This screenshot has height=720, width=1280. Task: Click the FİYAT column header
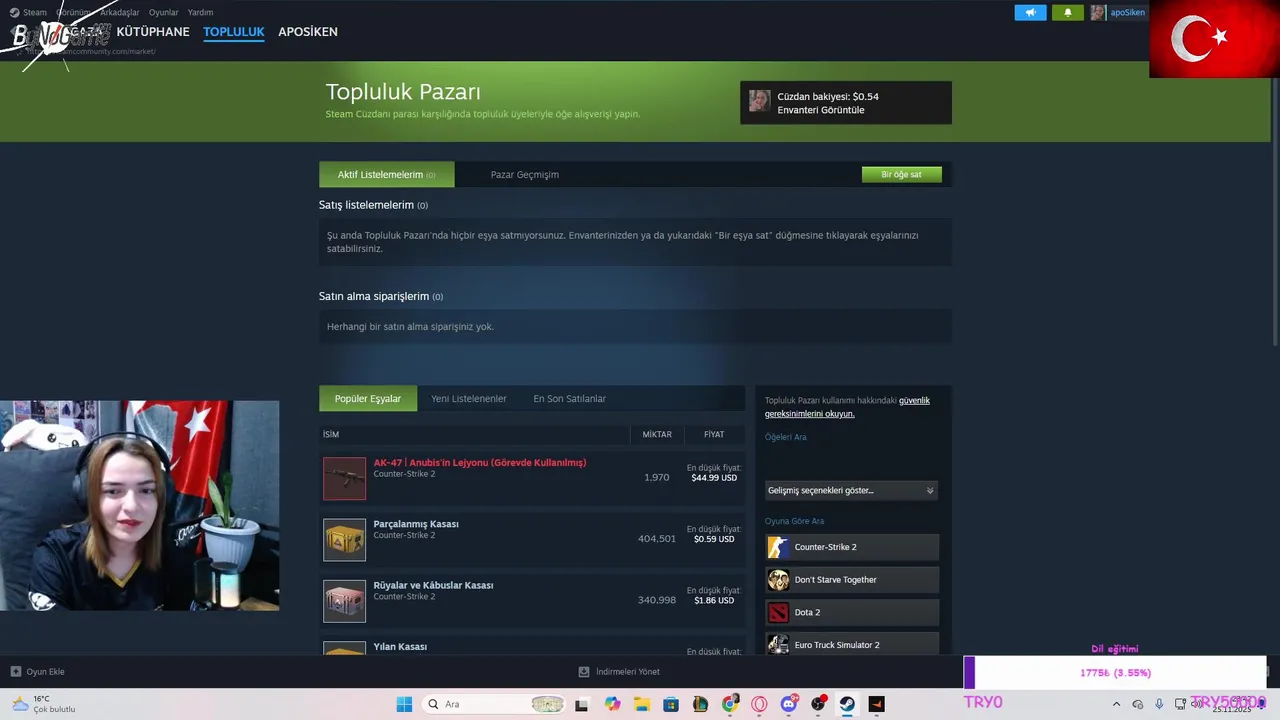(714, 434)
